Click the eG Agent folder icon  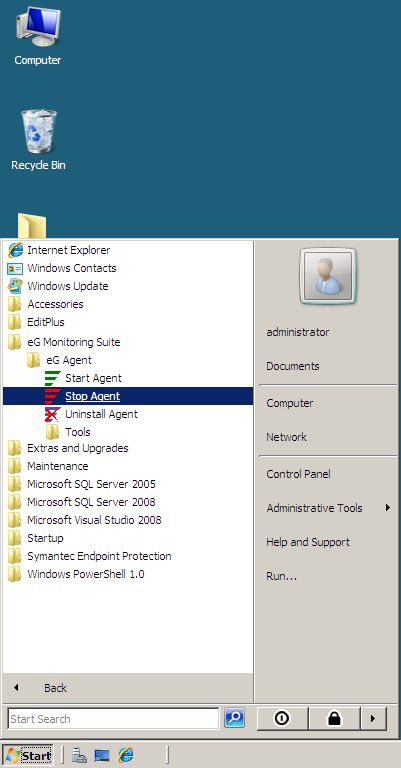tap(34, 360)
